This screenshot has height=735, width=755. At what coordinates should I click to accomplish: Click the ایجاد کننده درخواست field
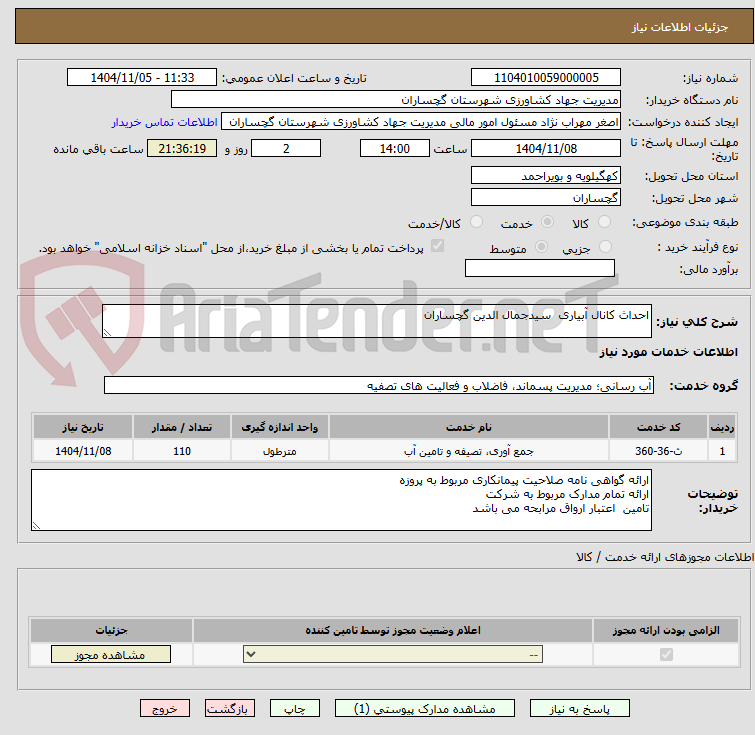click(x=421, y=122)
